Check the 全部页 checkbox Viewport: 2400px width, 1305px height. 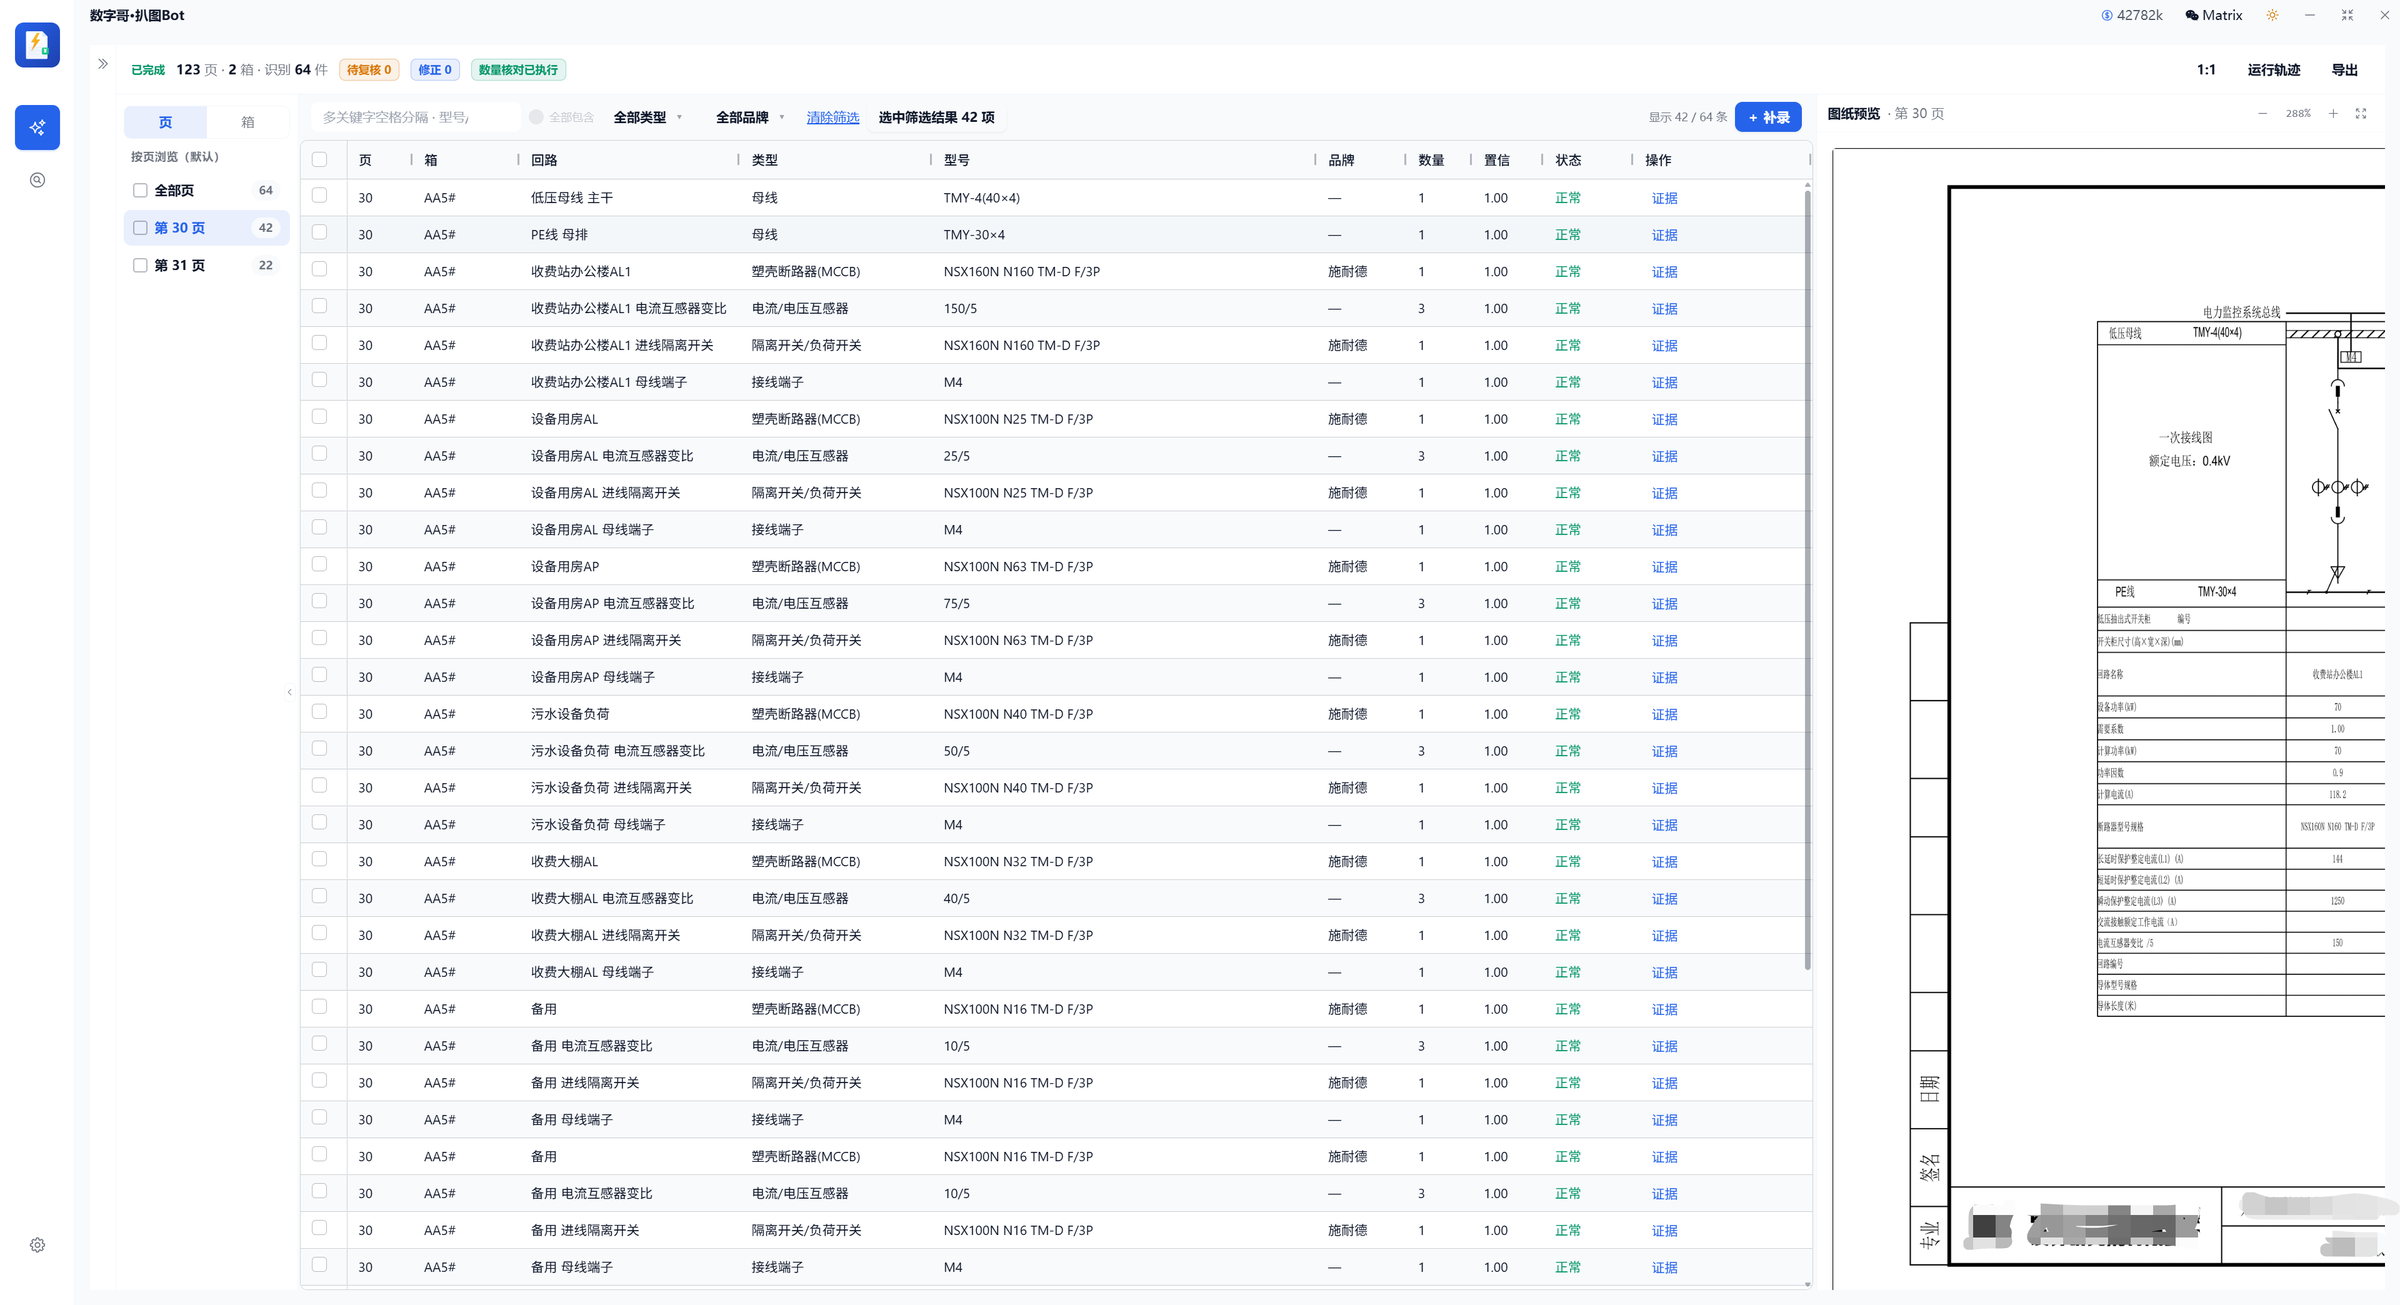(x=140, y=190)
